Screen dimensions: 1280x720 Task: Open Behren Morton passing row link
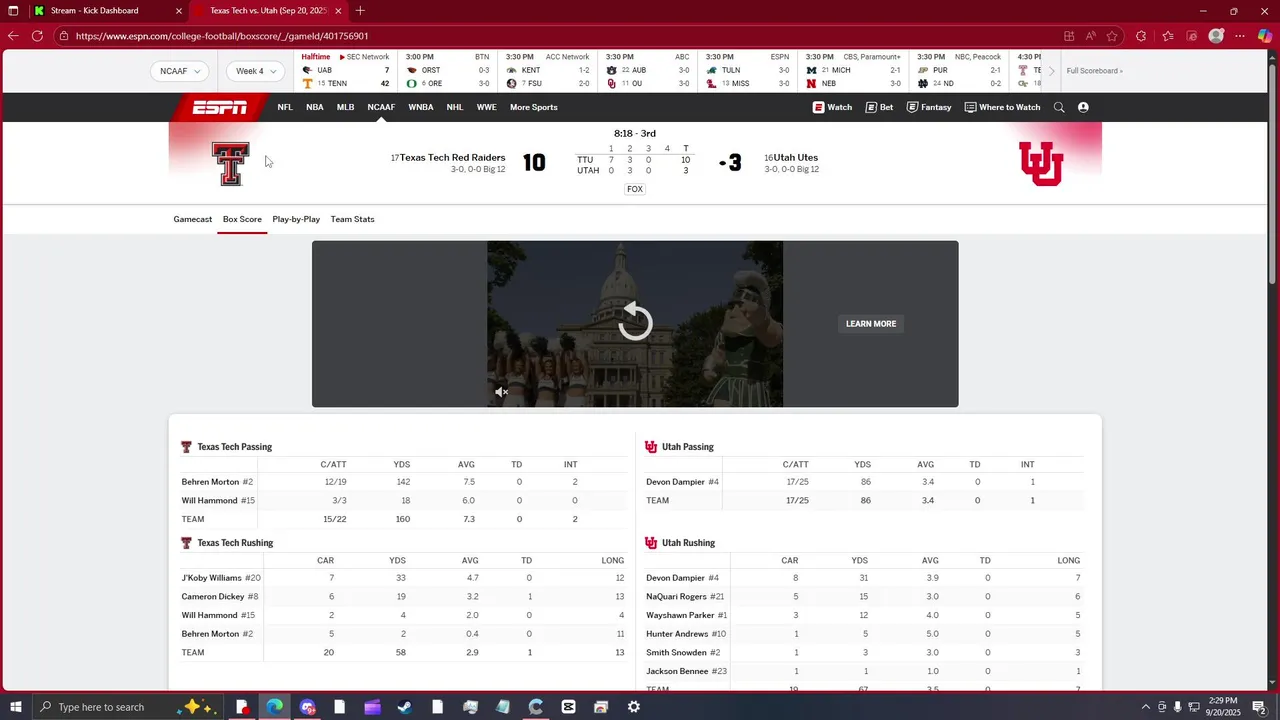coord(210,482)
